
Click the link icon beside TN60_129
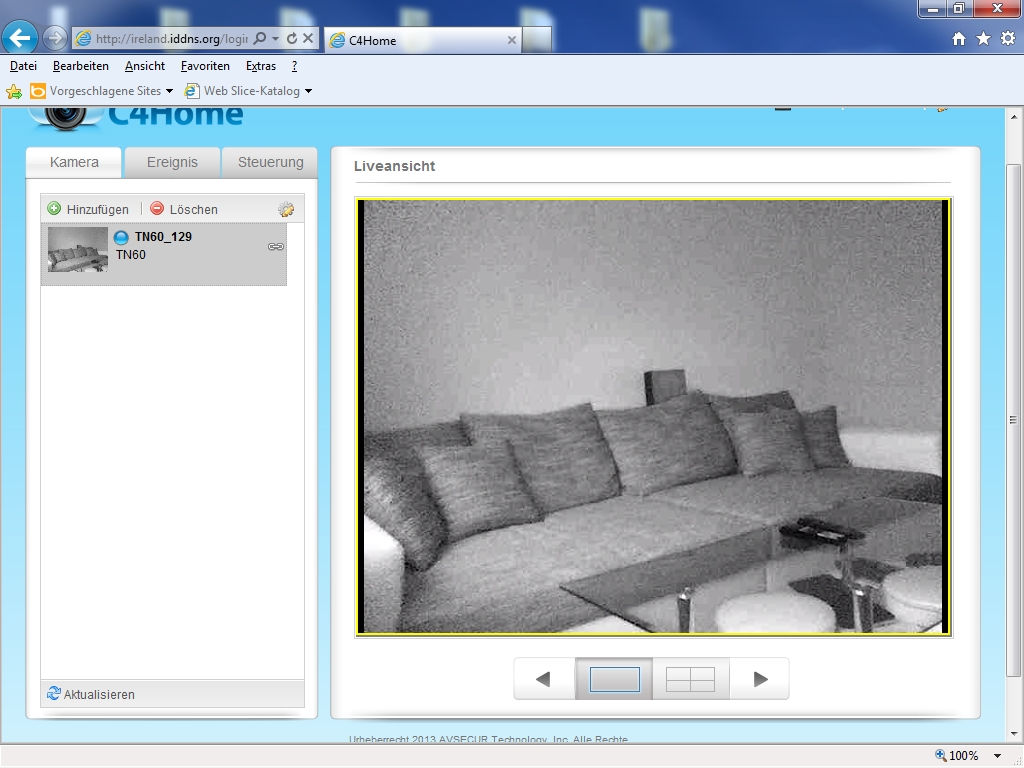[x=276, y=246]
